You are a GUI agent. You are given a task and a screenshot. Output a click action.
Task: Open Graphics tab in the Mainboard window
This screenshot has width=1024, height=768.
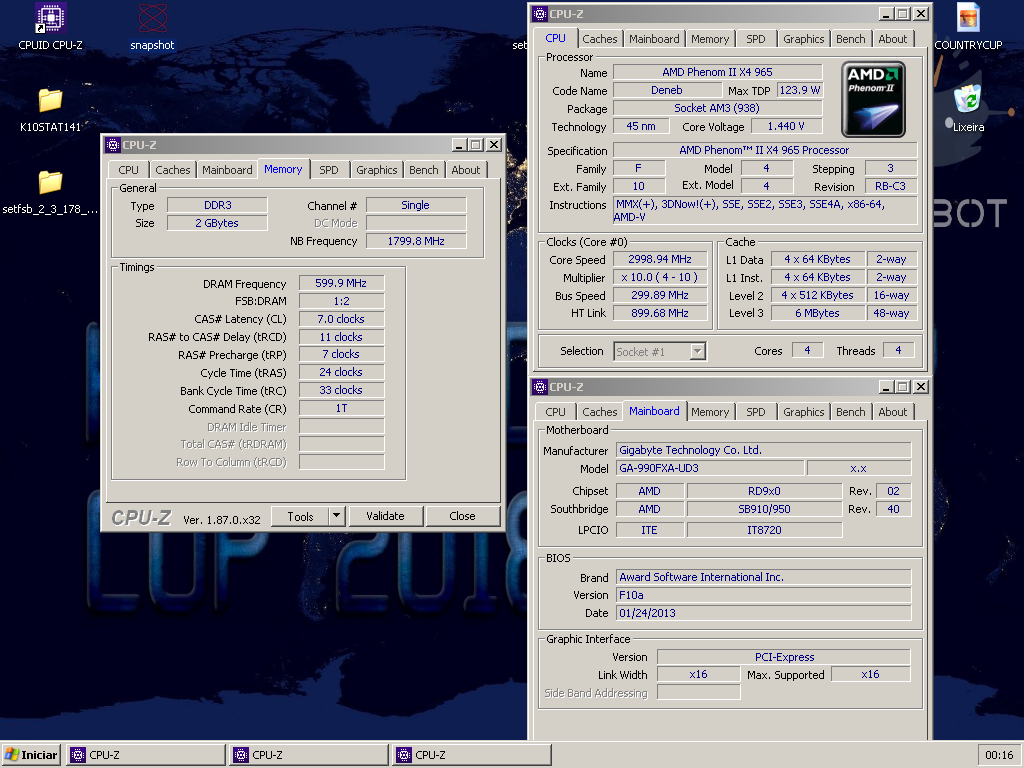[x=803, y=412]
